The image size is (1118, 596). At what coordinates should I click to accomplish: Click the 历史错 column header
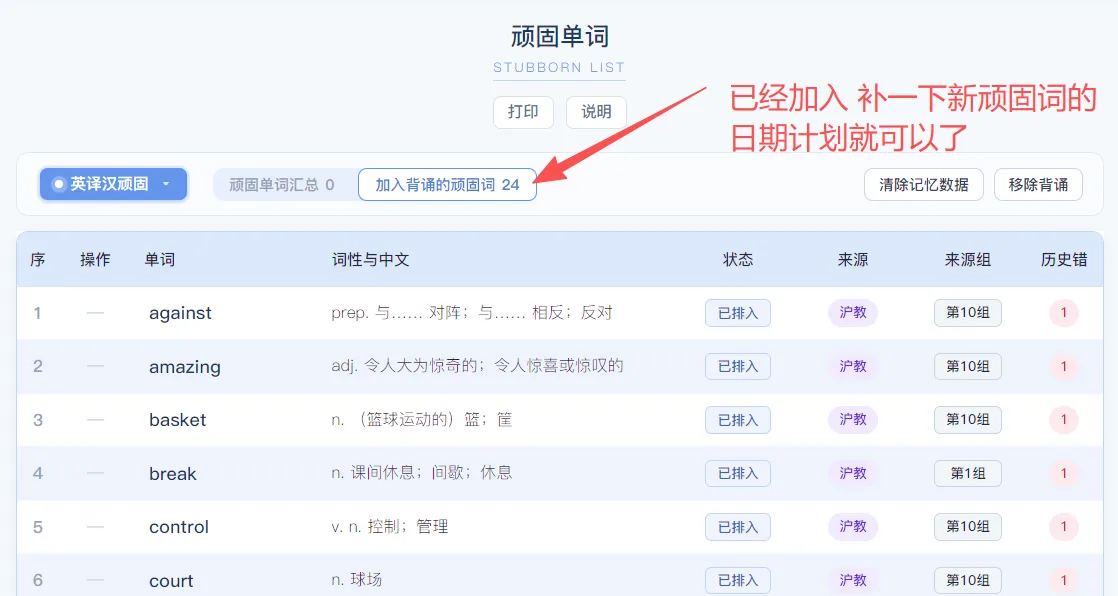1064,260
